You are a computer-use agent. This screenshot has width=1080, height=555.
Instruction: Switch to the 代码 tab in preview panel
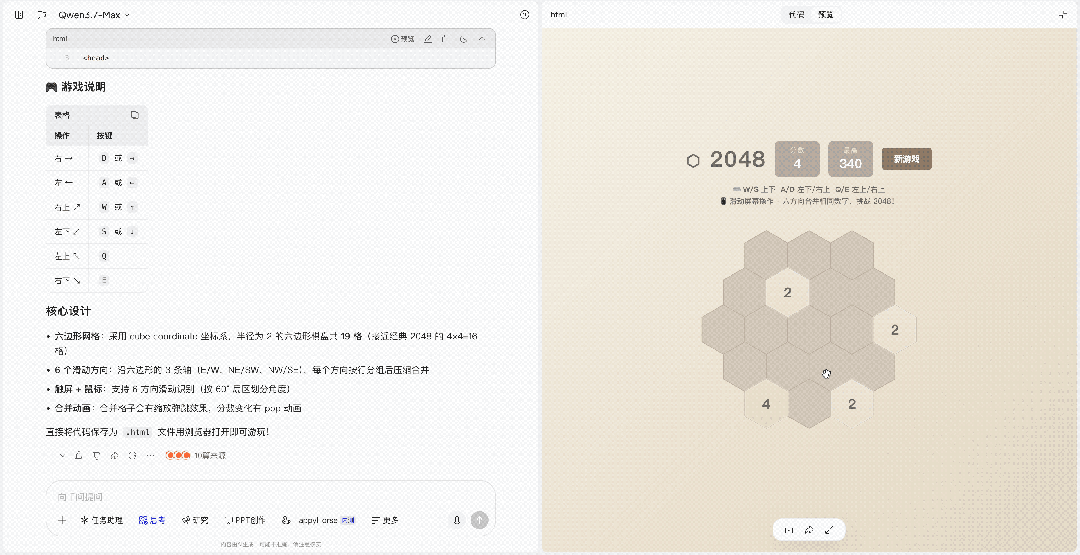(x=796, y=14)
